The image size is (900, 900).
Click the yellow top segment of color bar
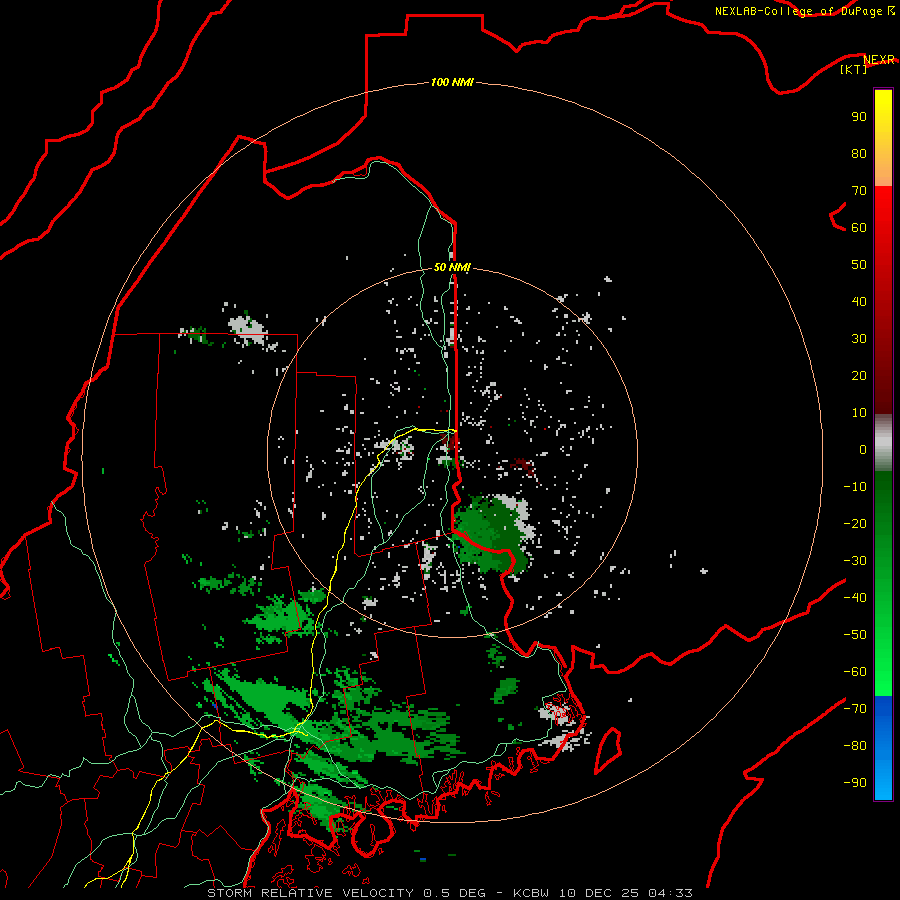point(883,138)
